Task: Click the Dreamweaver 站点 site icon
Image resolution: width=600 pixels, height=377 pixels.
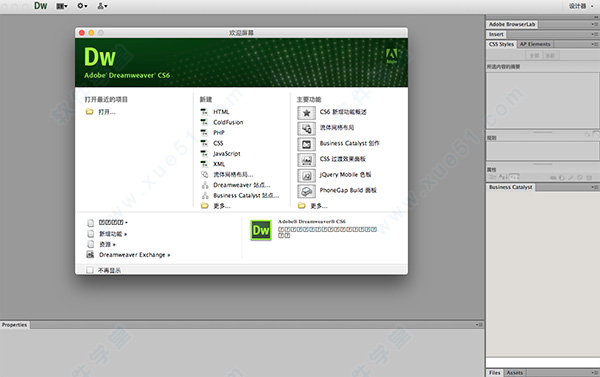Action: pyautogui.click(x=205, y=185)
